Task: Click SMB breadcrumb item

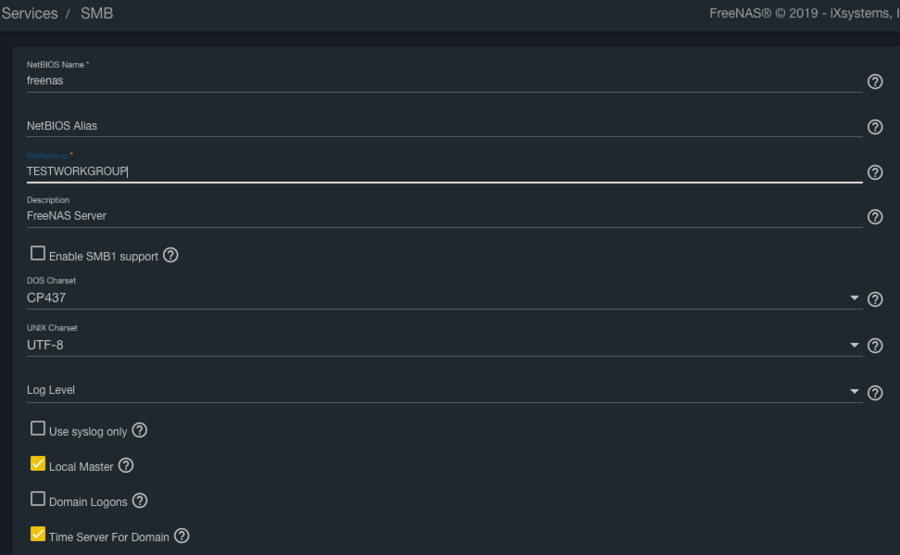Action: point(97,14)
